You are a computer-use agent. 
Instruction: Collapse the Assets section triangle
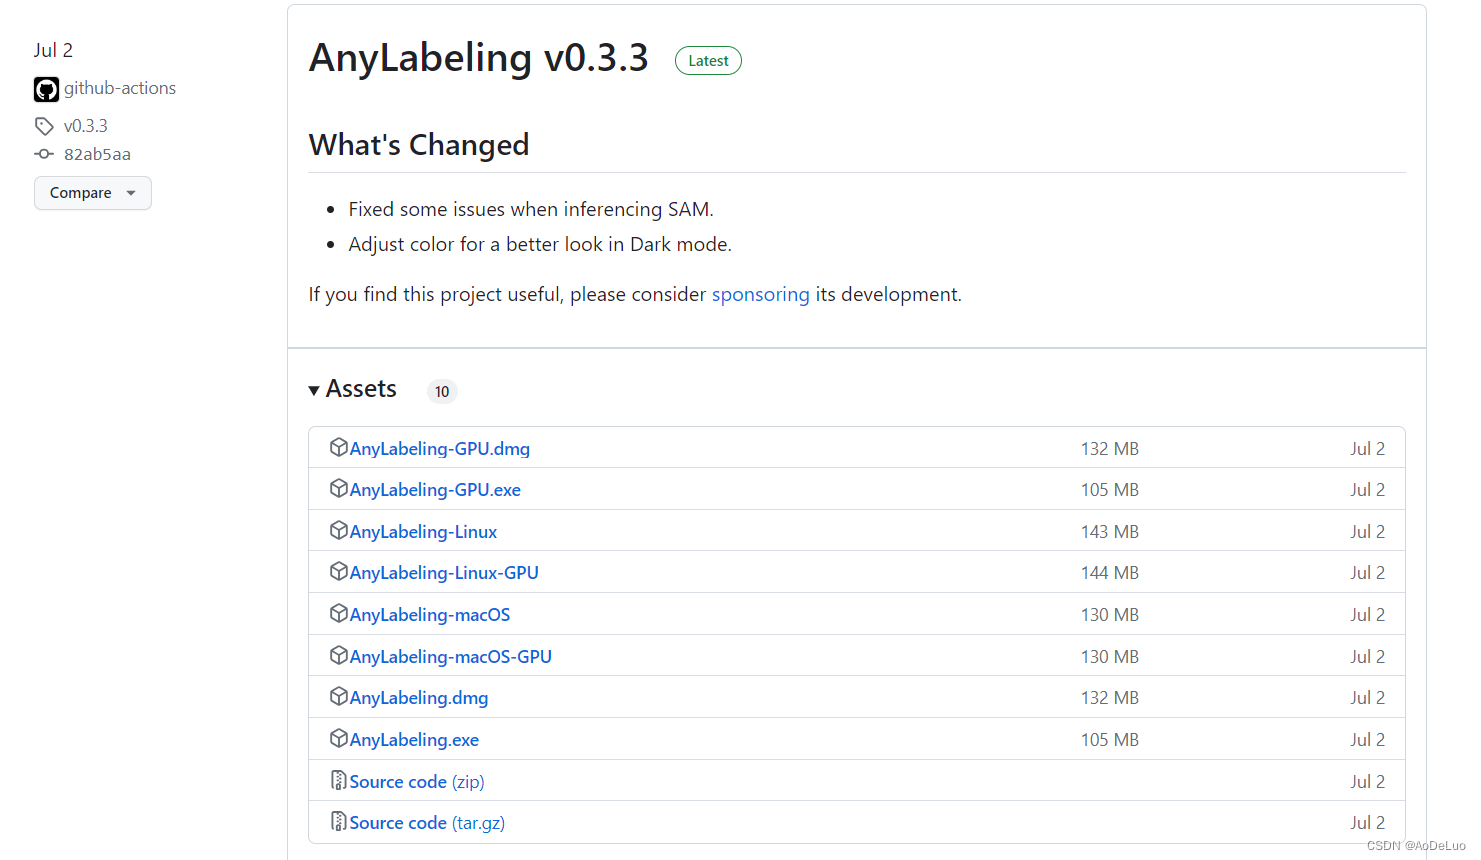coord(314,390)
